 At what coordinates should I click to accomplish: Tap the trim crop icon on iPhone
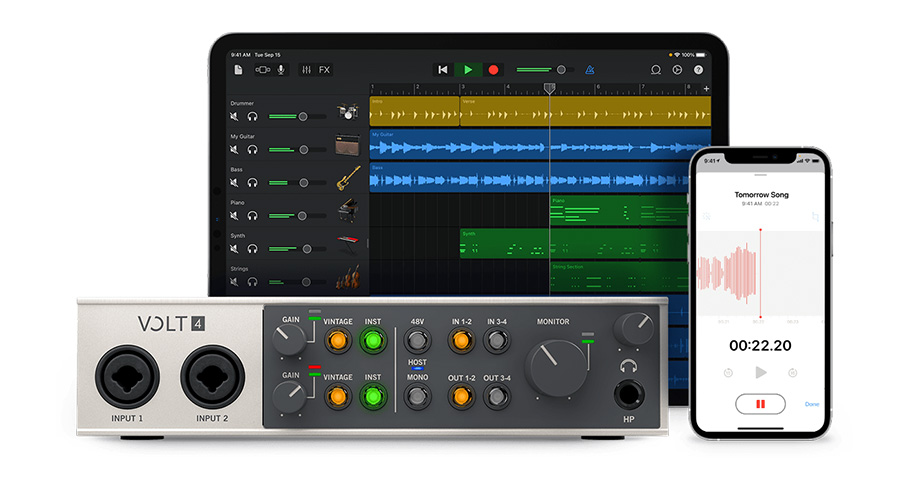point(815,217)
